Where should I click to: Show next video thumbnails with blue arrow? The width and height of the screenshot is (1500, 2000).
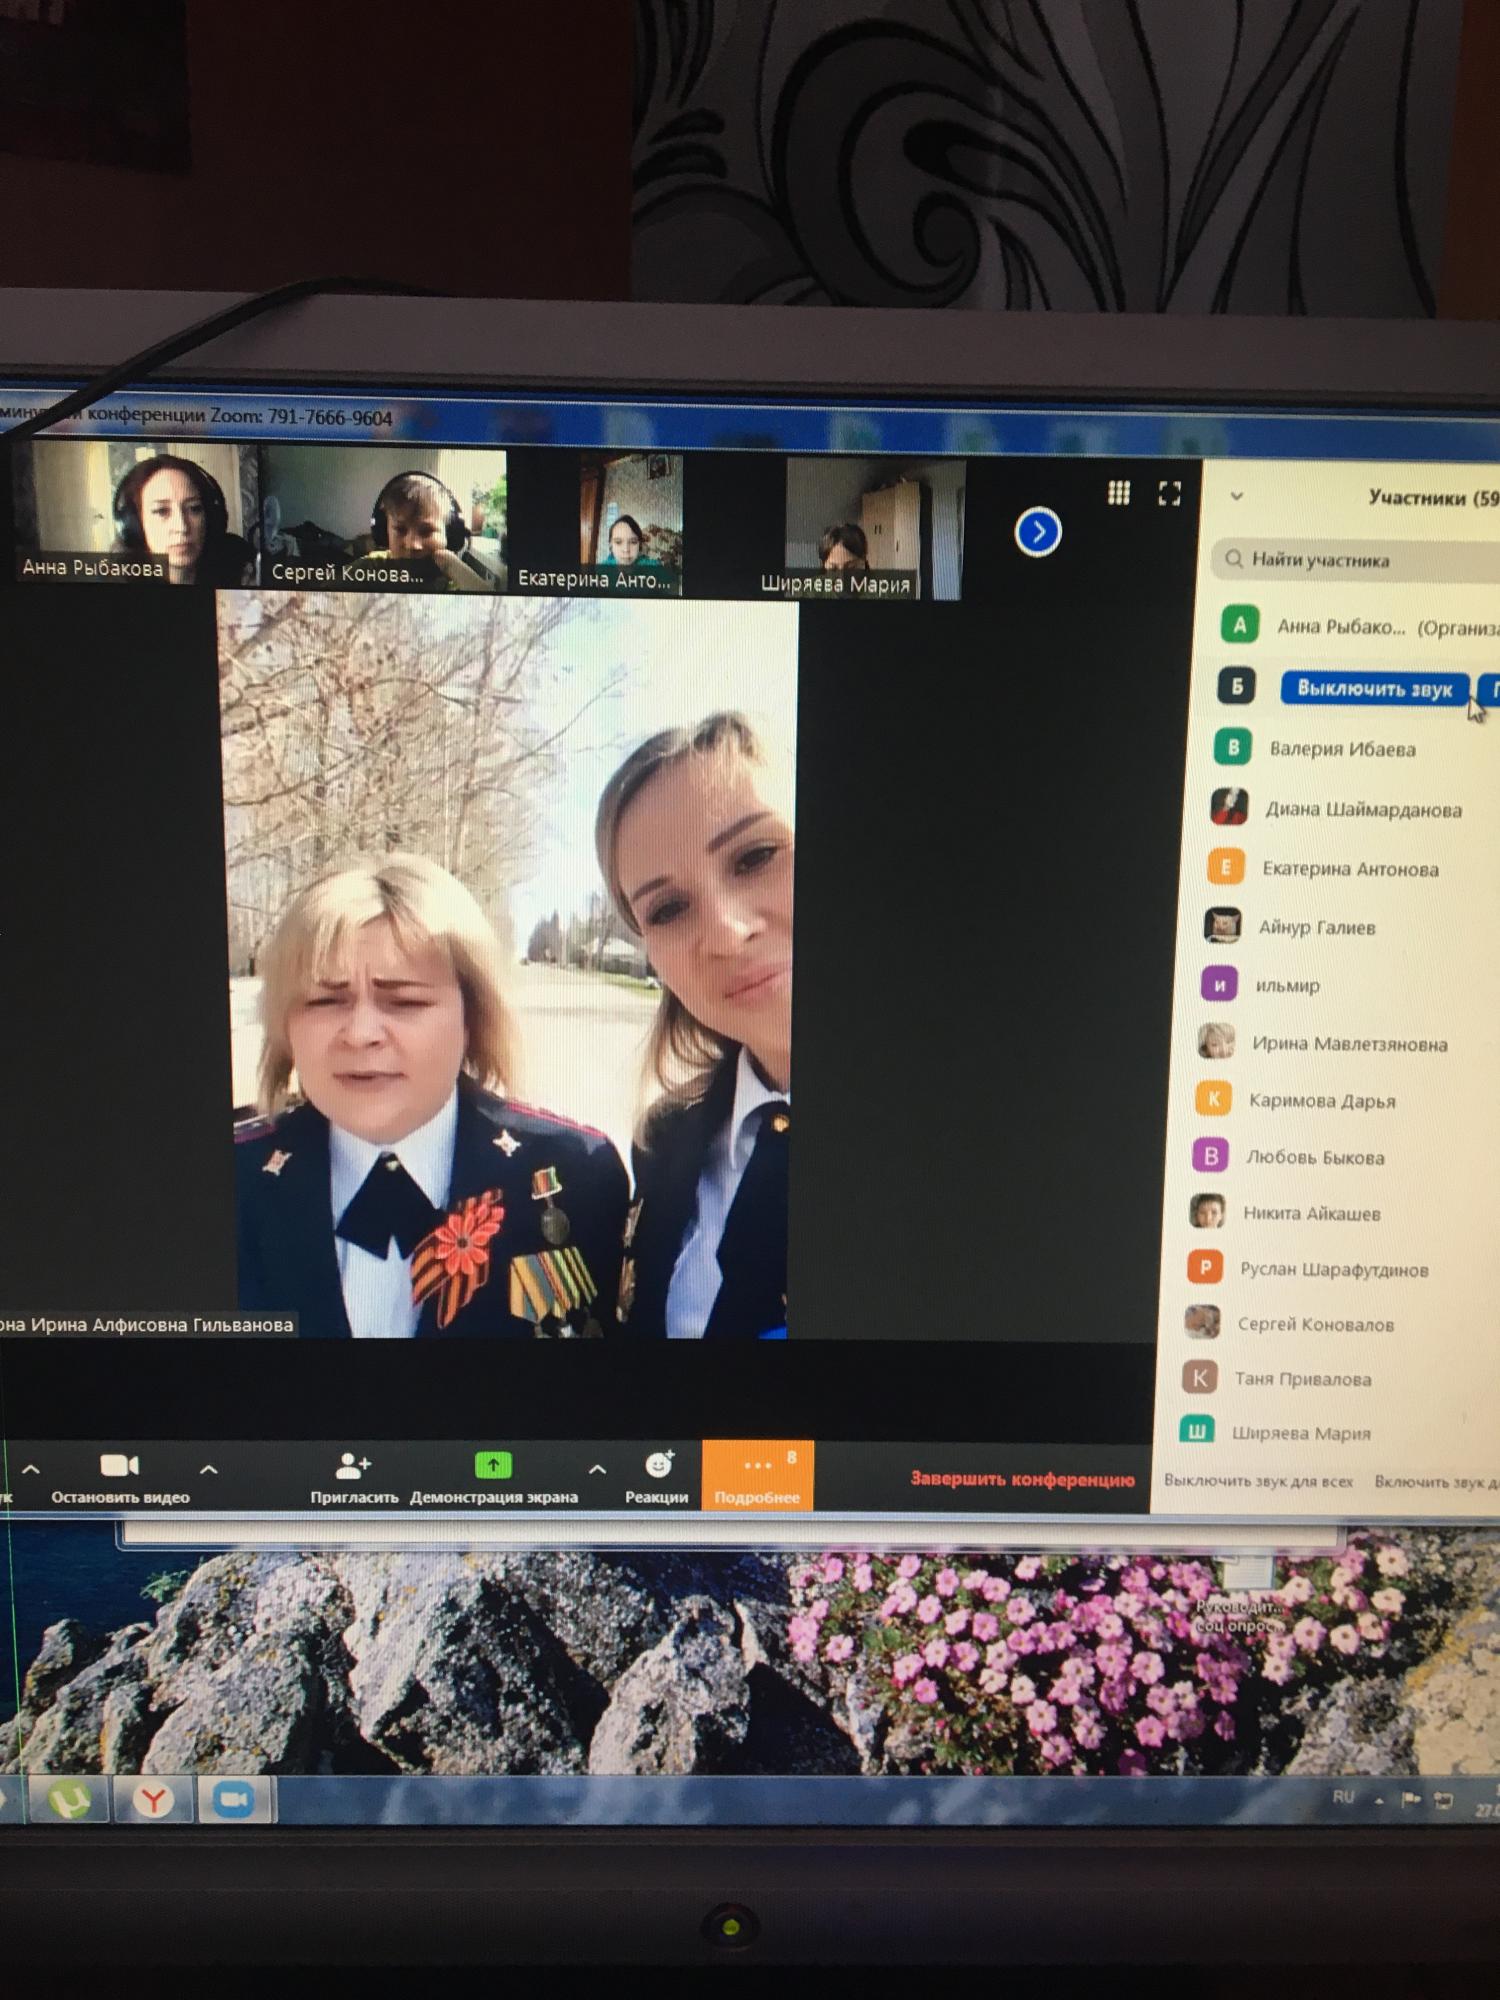coord(1038,532)
